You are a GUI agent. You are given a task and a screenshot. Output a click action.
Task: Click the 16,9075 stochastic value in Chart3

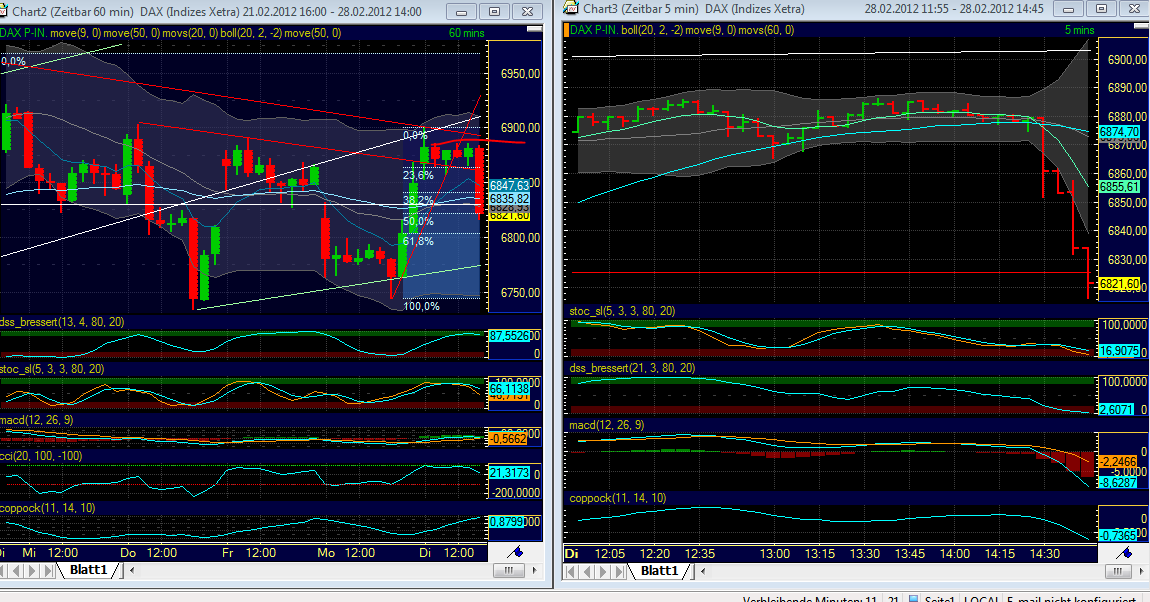click(1119, 350)
